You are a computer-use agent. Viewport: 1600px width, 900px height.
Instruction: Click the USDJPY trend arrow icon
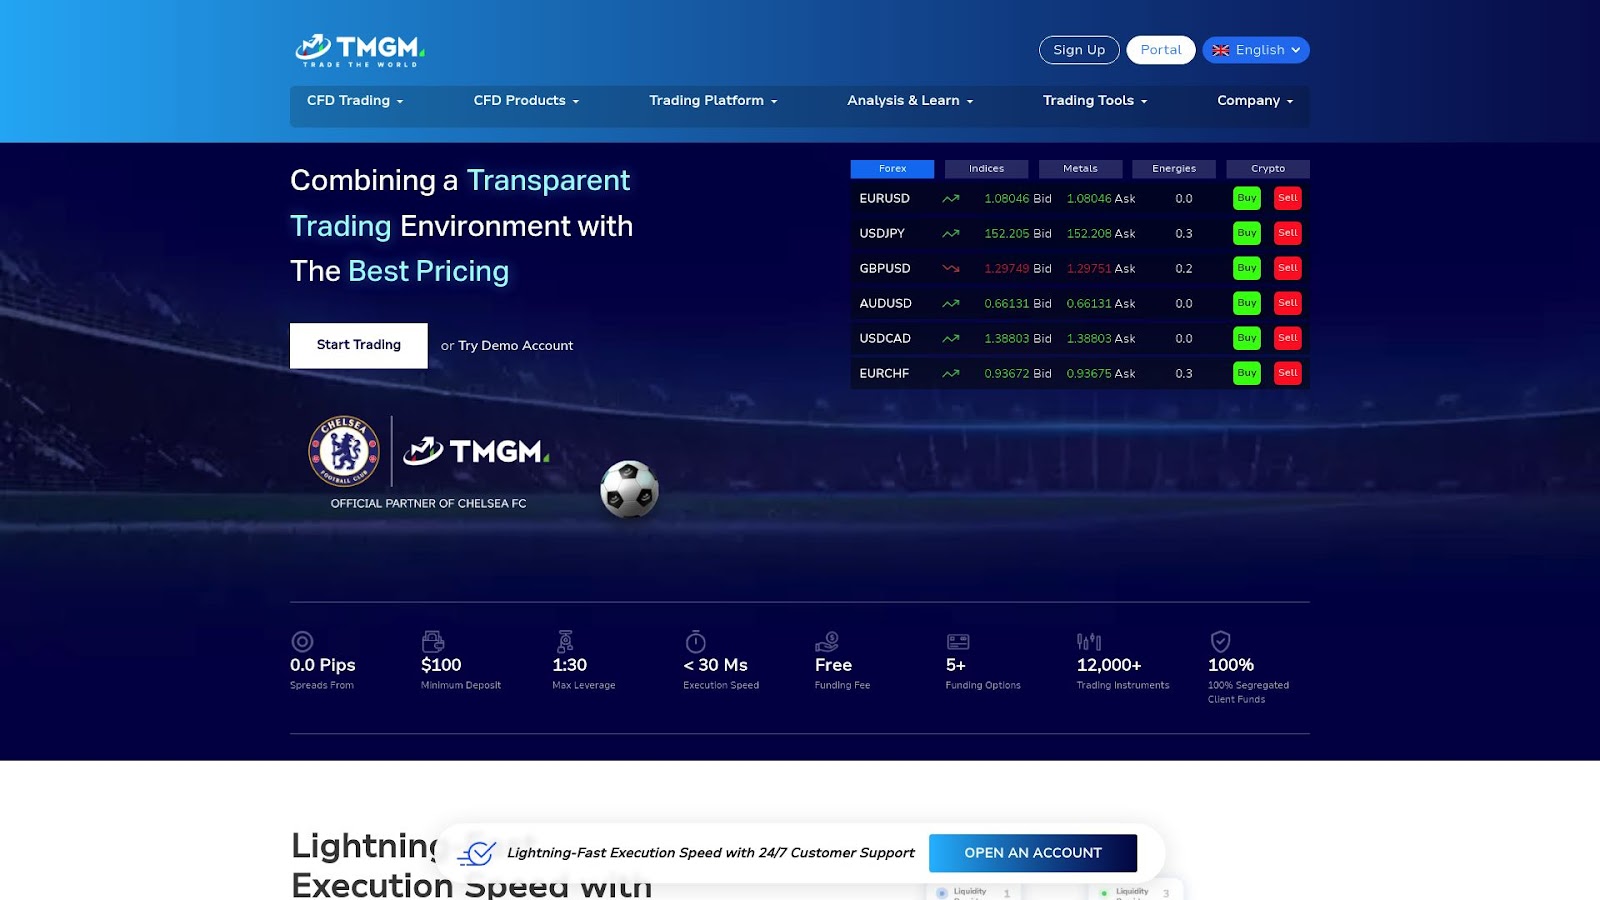(951, 233)
